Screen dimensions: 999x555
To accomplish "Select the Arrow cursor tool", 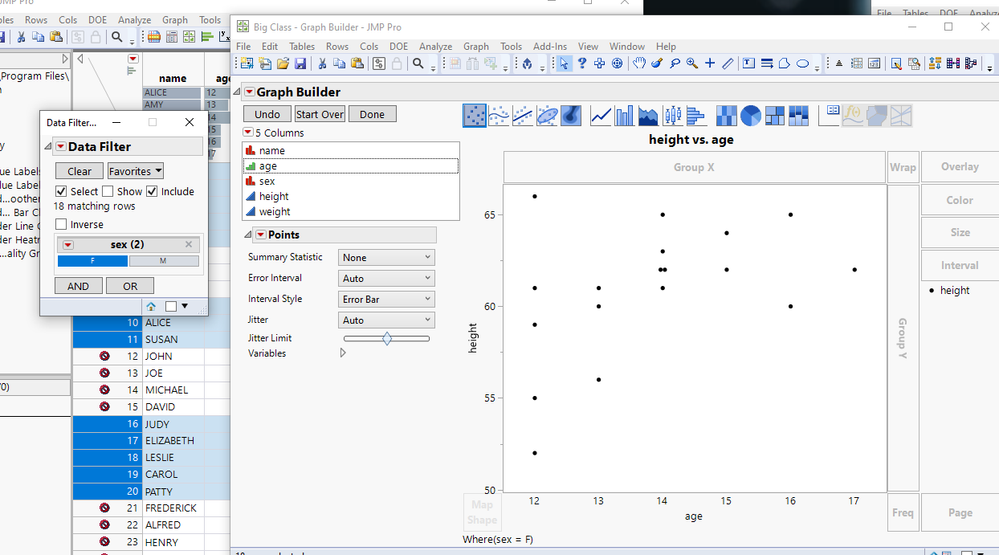I will tap(564, 64).
